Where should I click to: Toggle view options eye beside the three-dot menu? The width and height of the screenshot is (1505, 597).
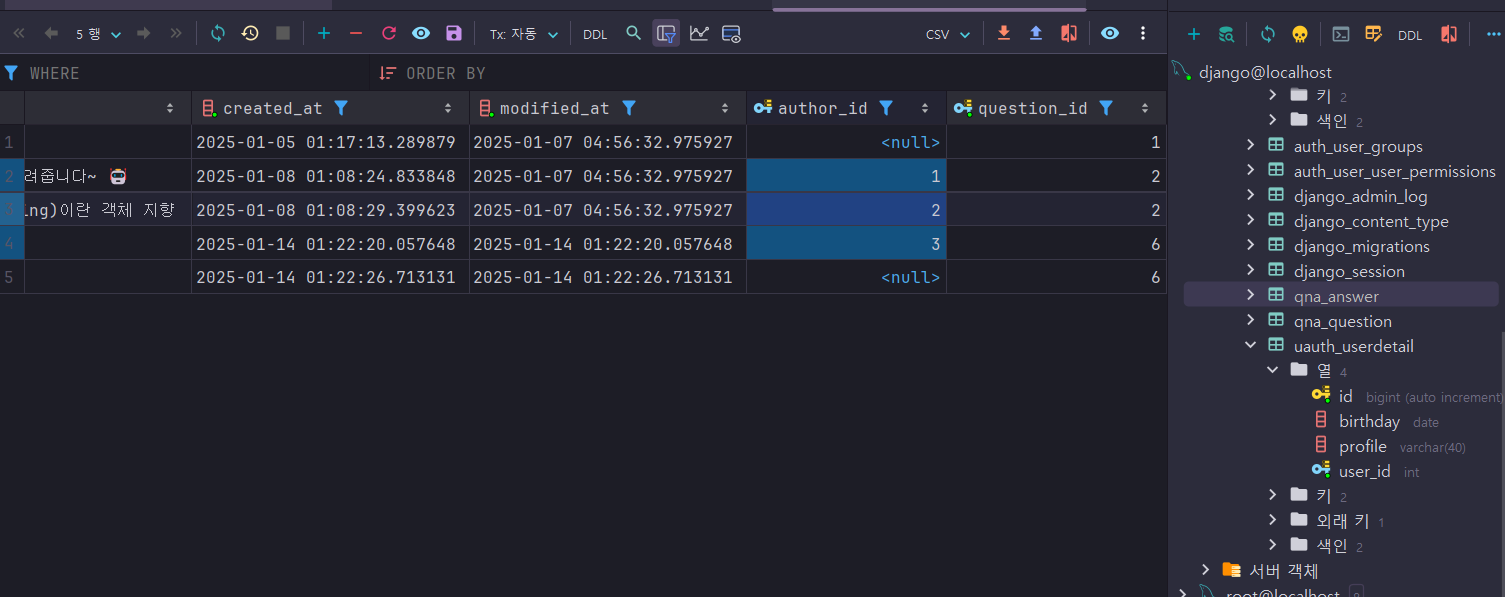(x=1110, y=34)
